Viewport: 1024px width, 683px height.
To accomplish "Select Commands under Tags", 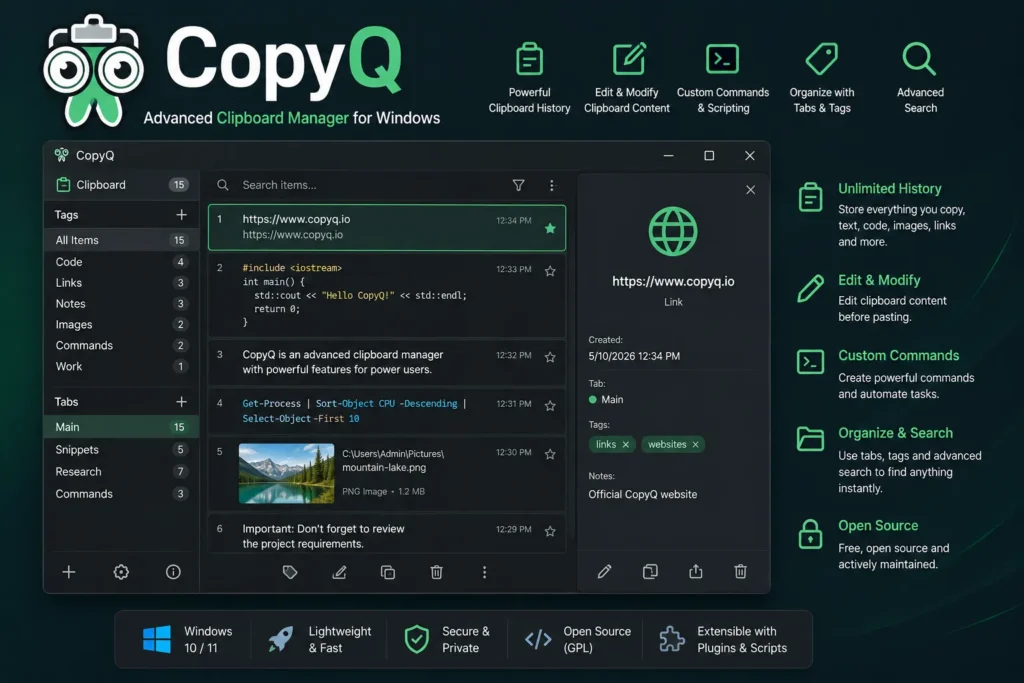I will 121,345.
